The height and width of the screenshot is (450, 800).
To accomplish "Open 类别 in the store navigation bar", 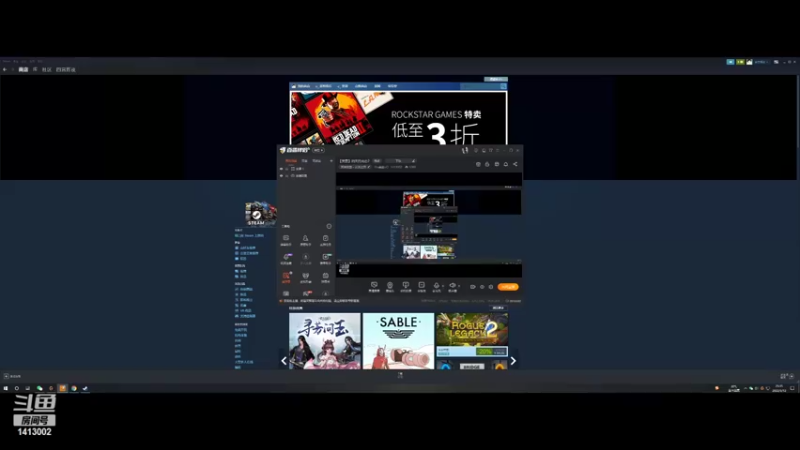I will [x=344, y=86].
